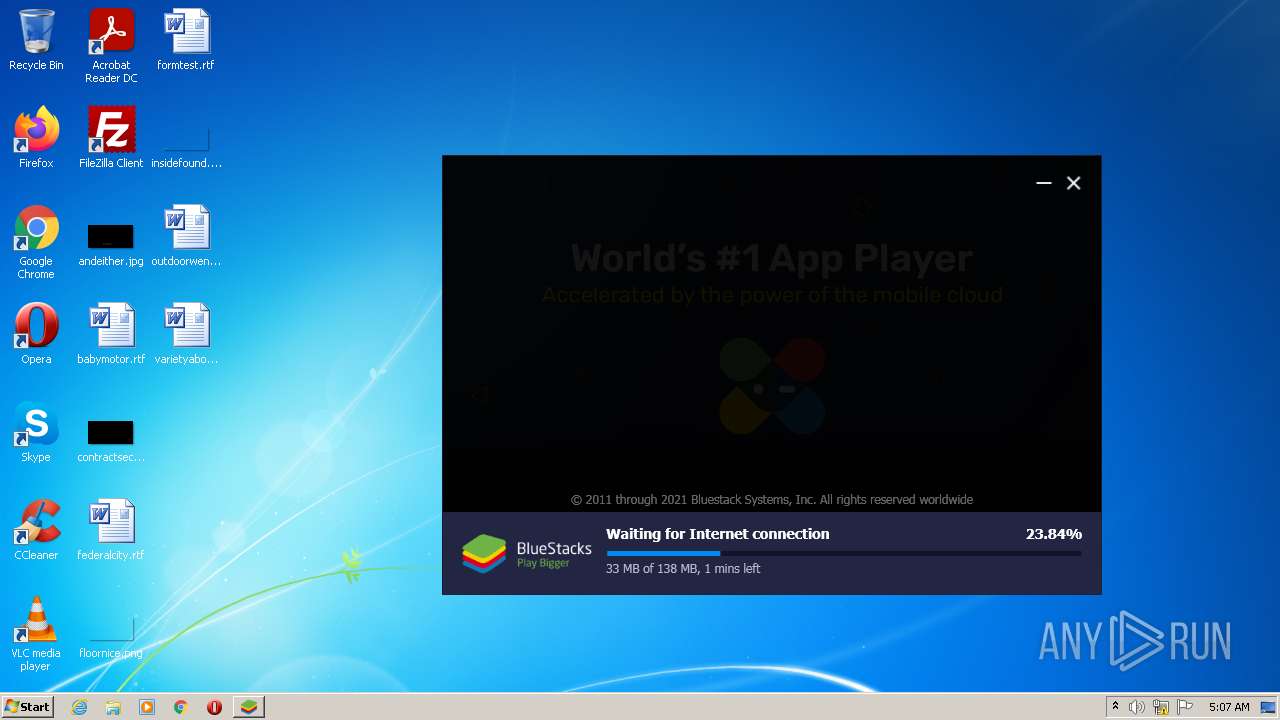
Task: Click the BlueStacks download progress bar
Action: point(844,553)
